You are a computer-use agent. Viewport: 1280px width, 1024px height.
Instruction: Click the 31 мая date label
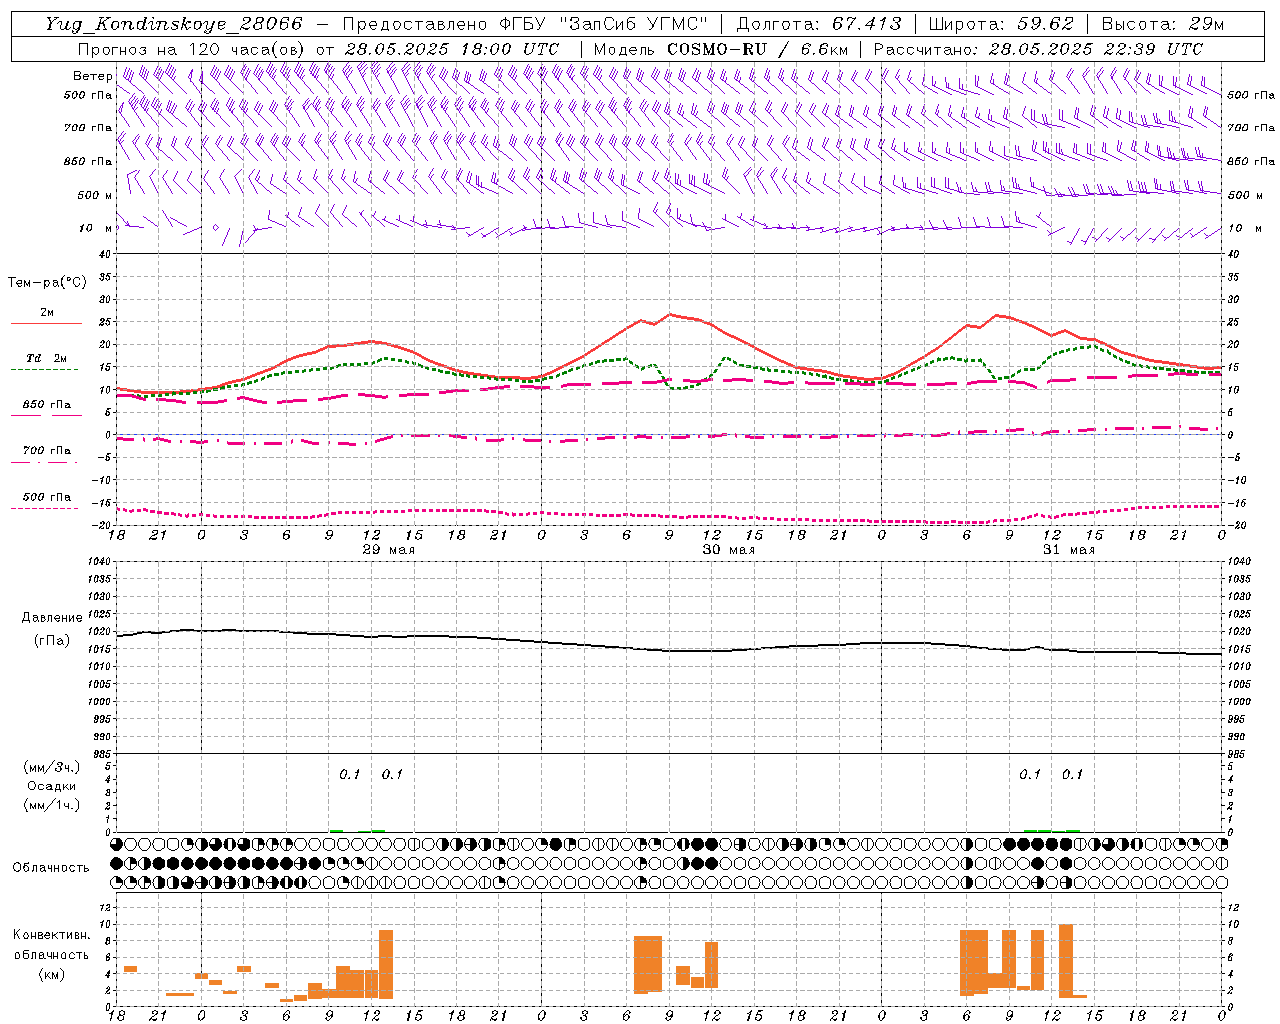click(1069, 550)
